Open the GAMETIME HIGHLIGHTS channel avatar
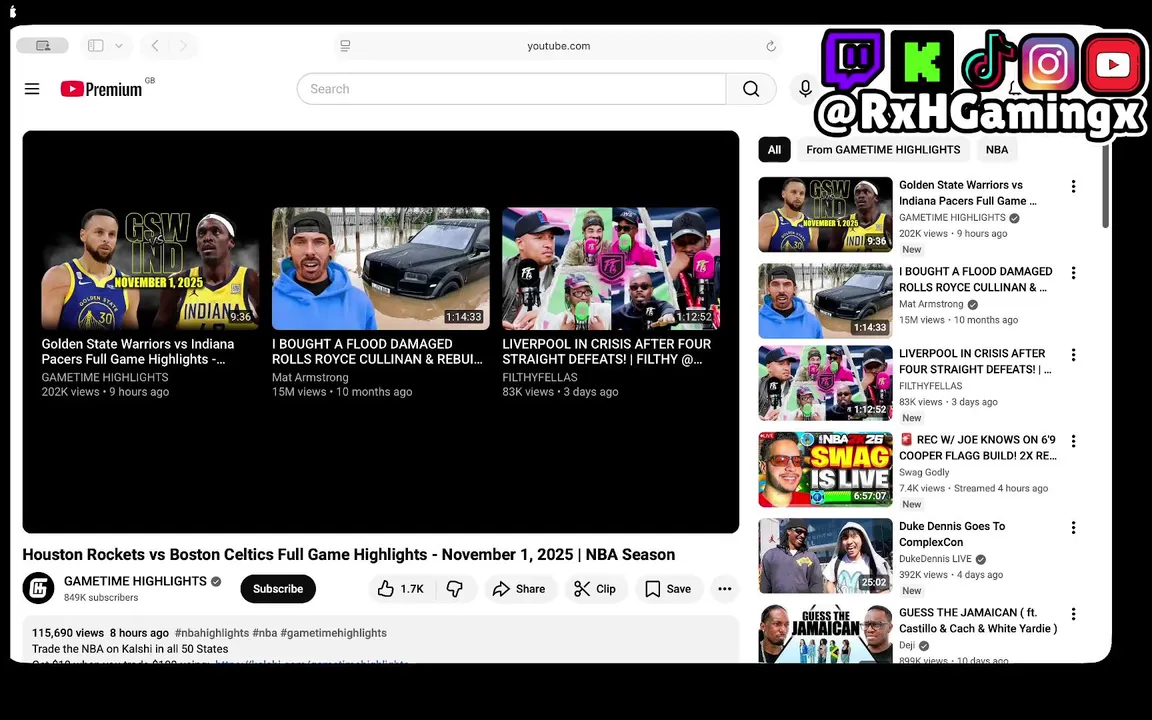 point(38,588)
